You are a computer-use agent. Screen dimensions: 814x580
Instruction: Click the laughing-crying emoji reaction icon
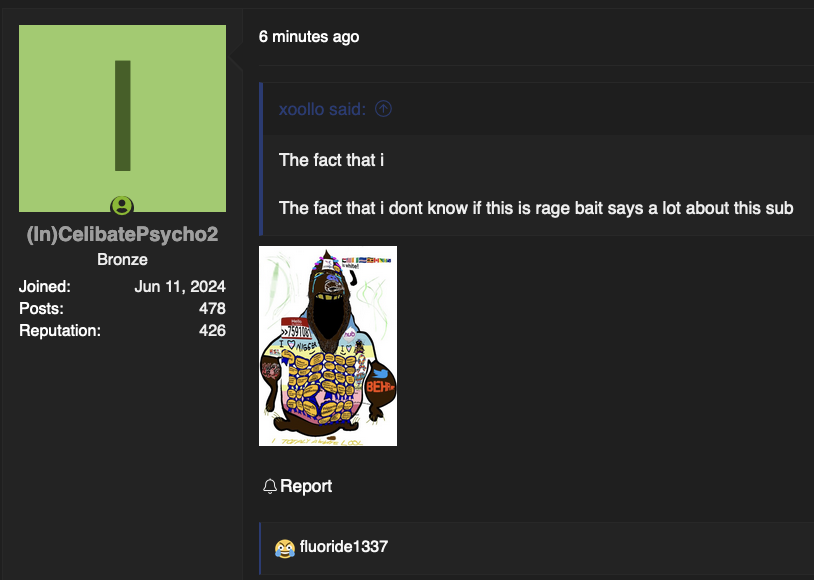click(x=284, y=548)
